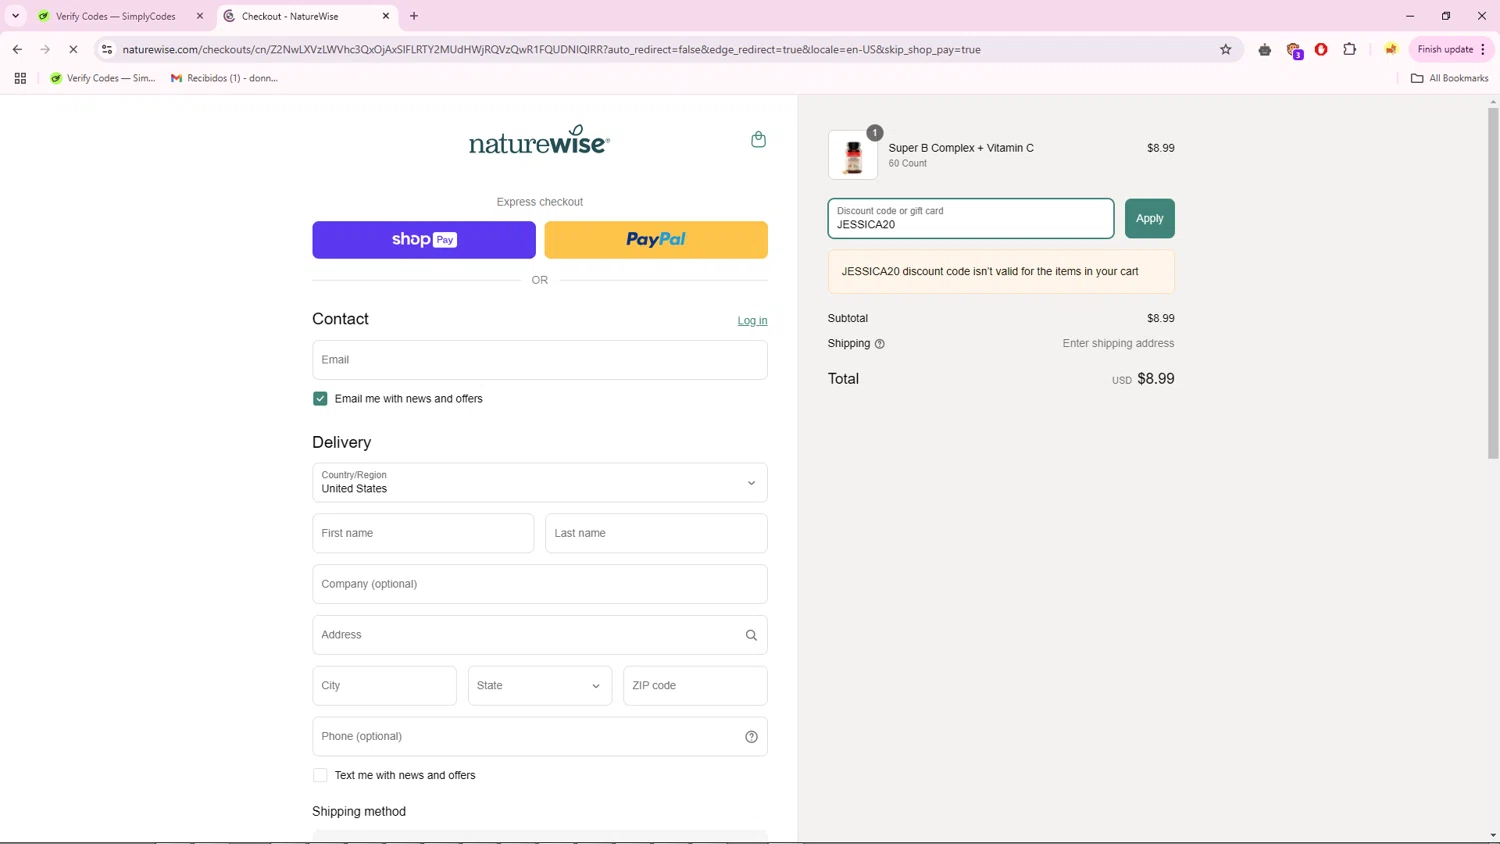The width and height of the screenshot is (1500, 844).
Task: Click the Contact heading
Action: click(340, 319)
